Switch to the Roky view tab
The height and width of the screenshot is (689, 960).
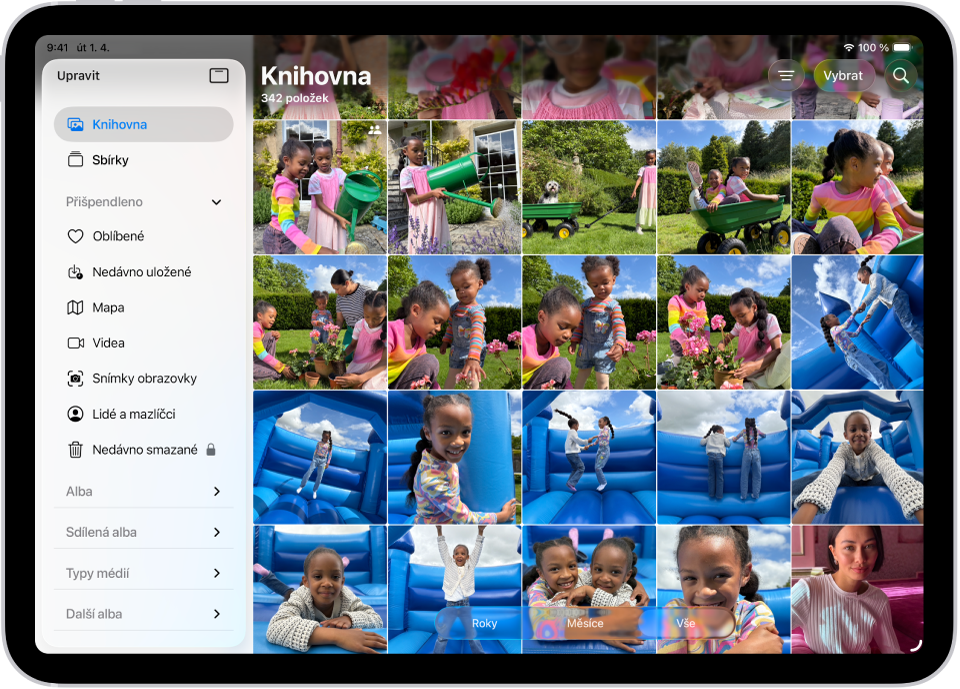click(484, 623)
